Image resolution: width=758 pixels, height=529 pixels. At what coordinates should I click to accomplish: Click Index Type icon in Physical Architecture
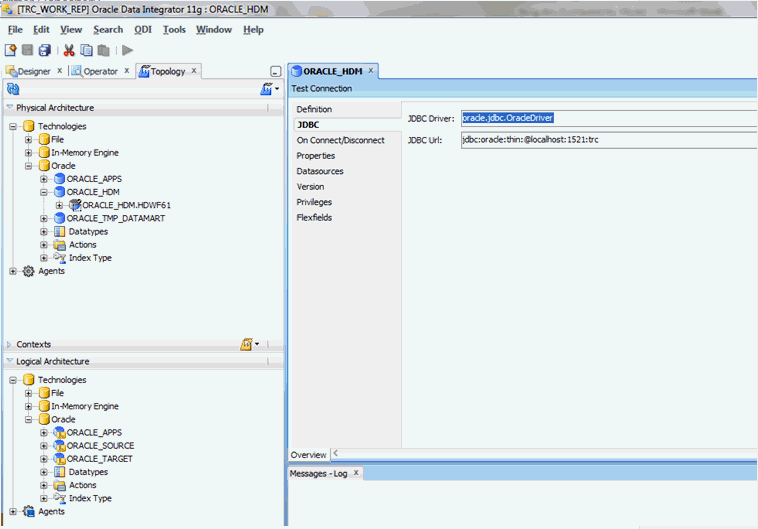[x=59, y=258]
